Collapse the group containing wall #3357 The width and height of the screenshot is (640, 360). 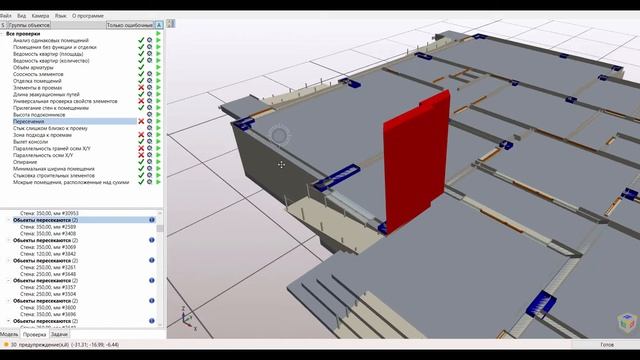pos(9,281)
